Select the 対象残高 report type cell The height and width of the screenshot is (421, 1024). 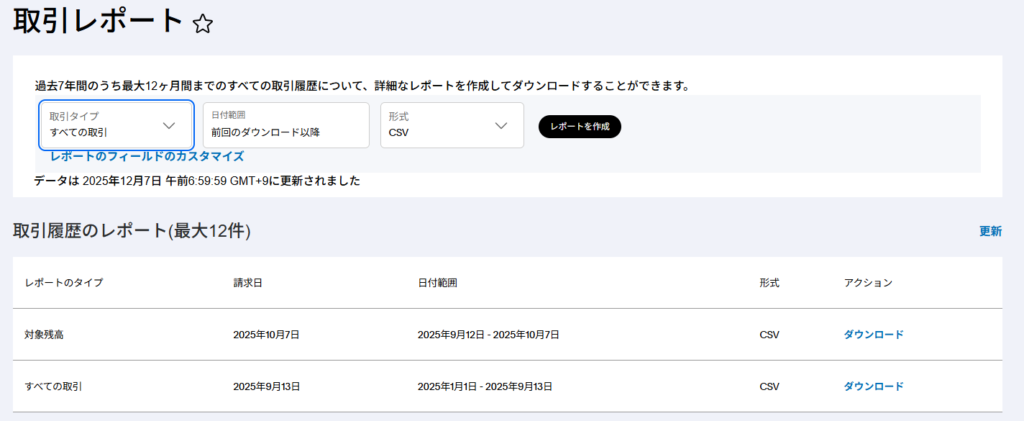[47, 334]
